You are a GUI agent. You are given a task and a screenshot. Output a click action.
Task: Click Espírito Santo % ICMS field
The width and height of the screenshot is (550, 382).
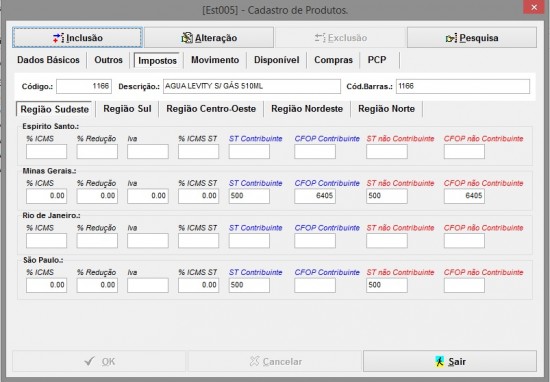click(46, 152)
